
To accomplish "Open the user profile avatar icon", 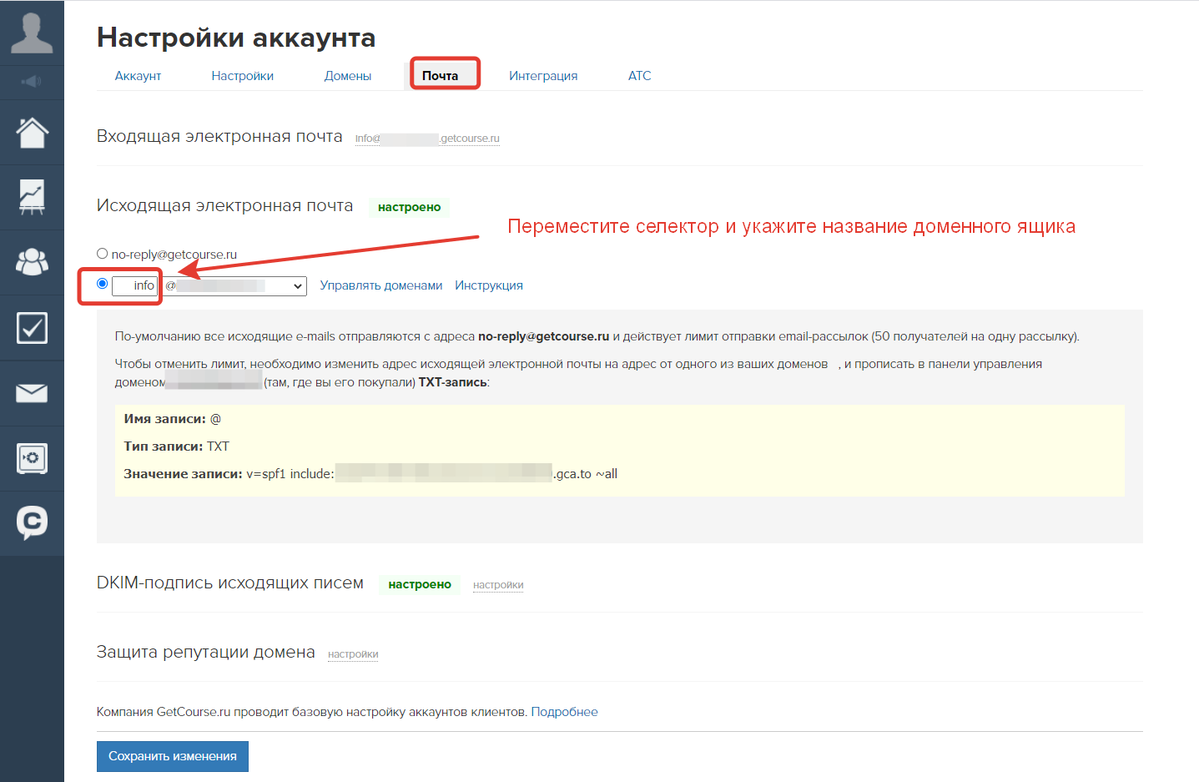I will click(31, 33).
